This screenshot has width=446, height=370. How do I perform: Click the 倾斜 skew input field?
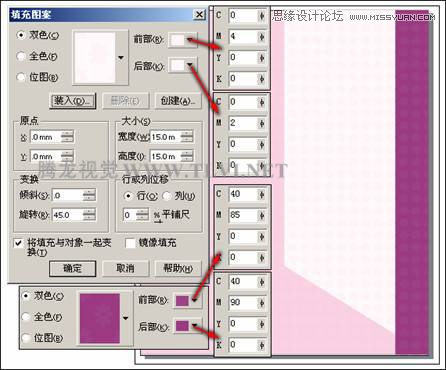pos(67,195)
